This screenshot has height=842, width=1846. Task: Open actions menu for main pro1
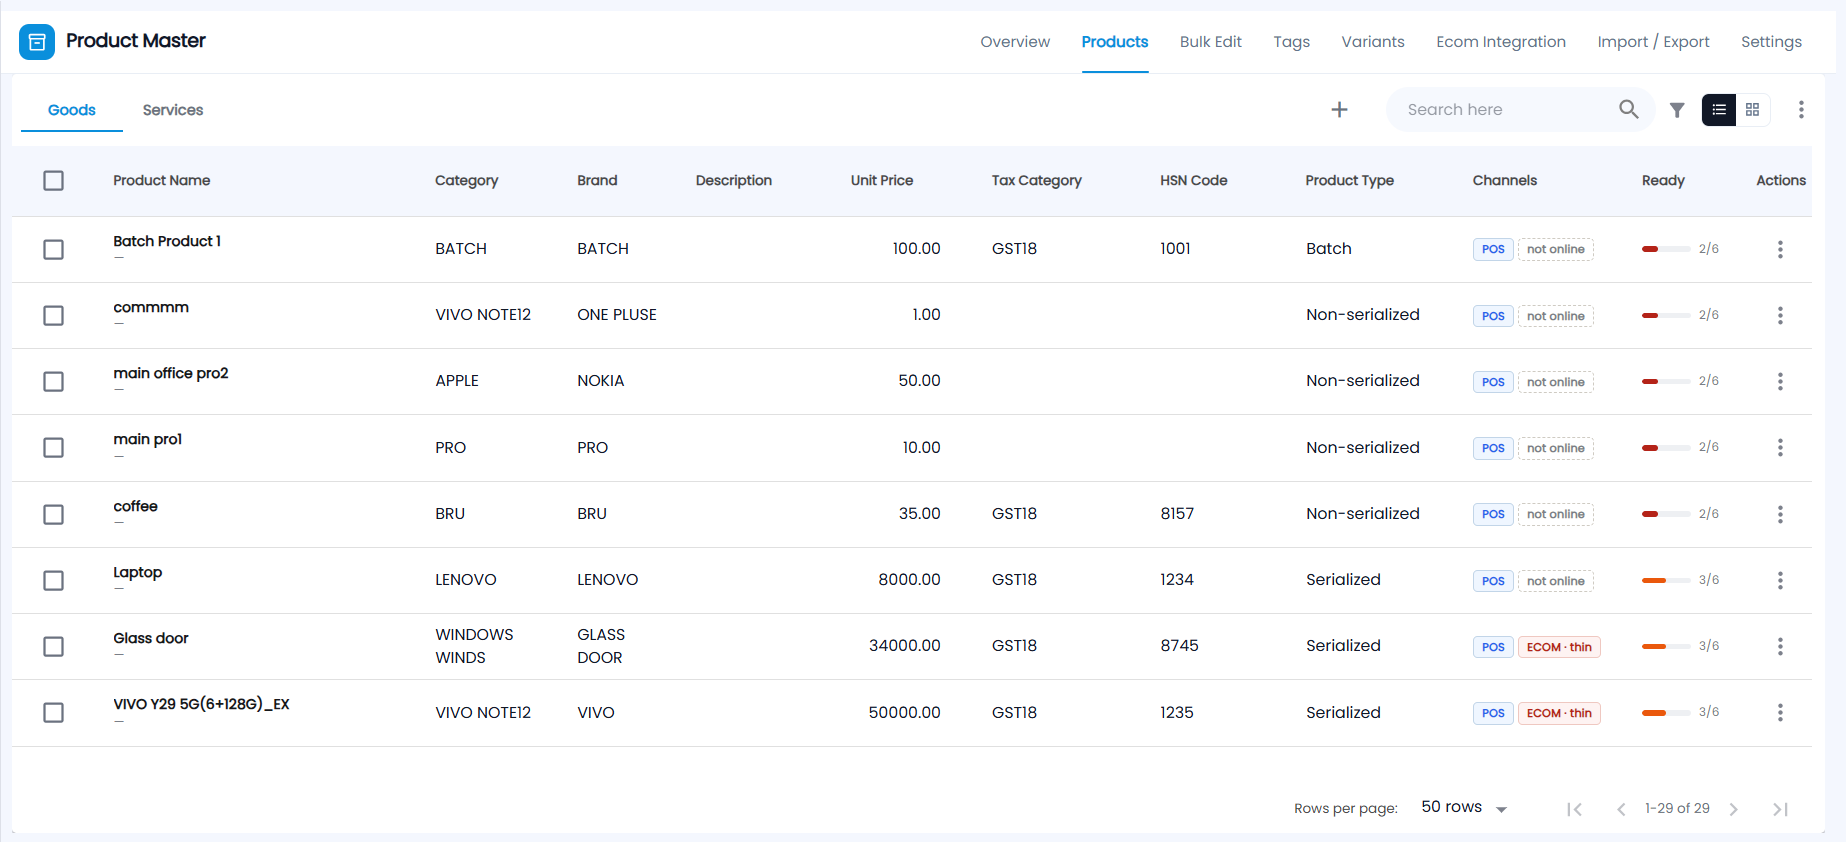coord(1780,448)
